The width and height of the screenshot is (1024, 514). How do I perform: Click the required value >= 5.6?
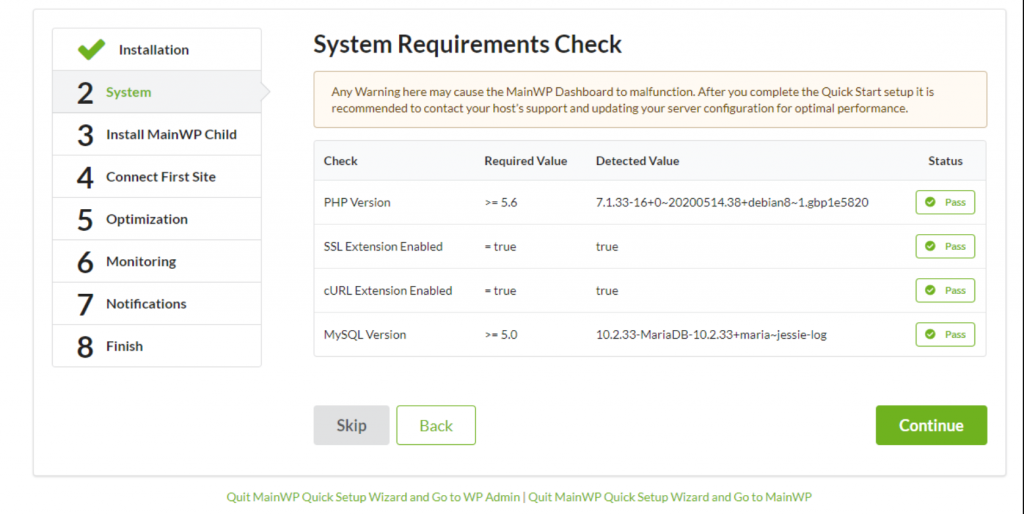point(501,202)
